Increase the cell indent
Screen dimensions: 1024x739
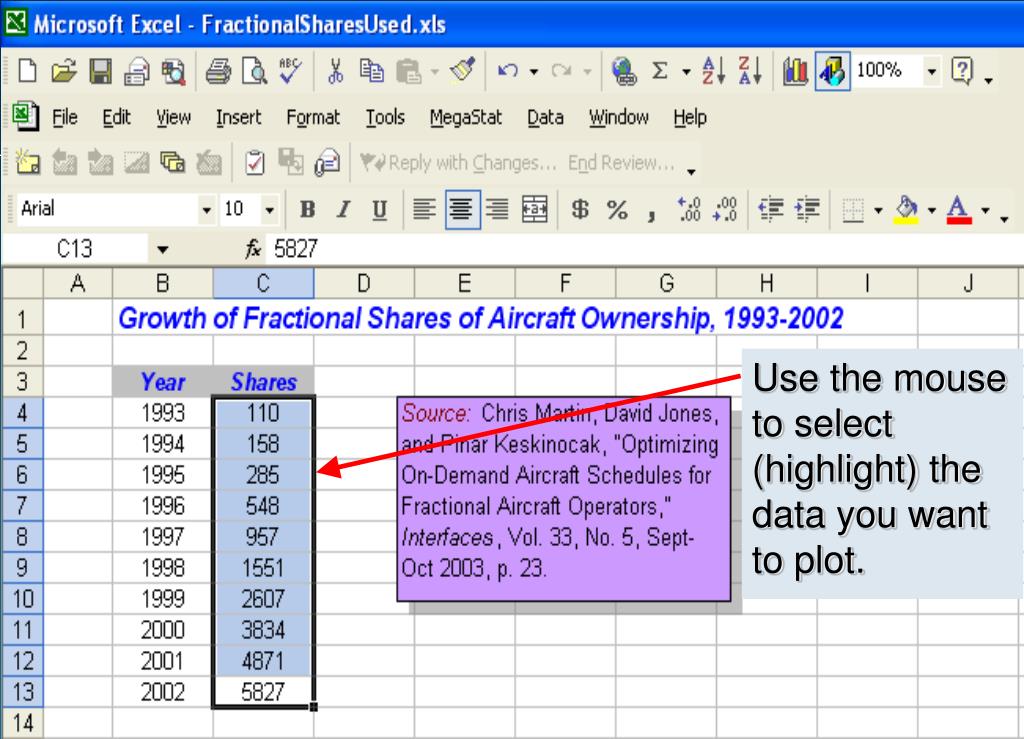pos(807,210)
